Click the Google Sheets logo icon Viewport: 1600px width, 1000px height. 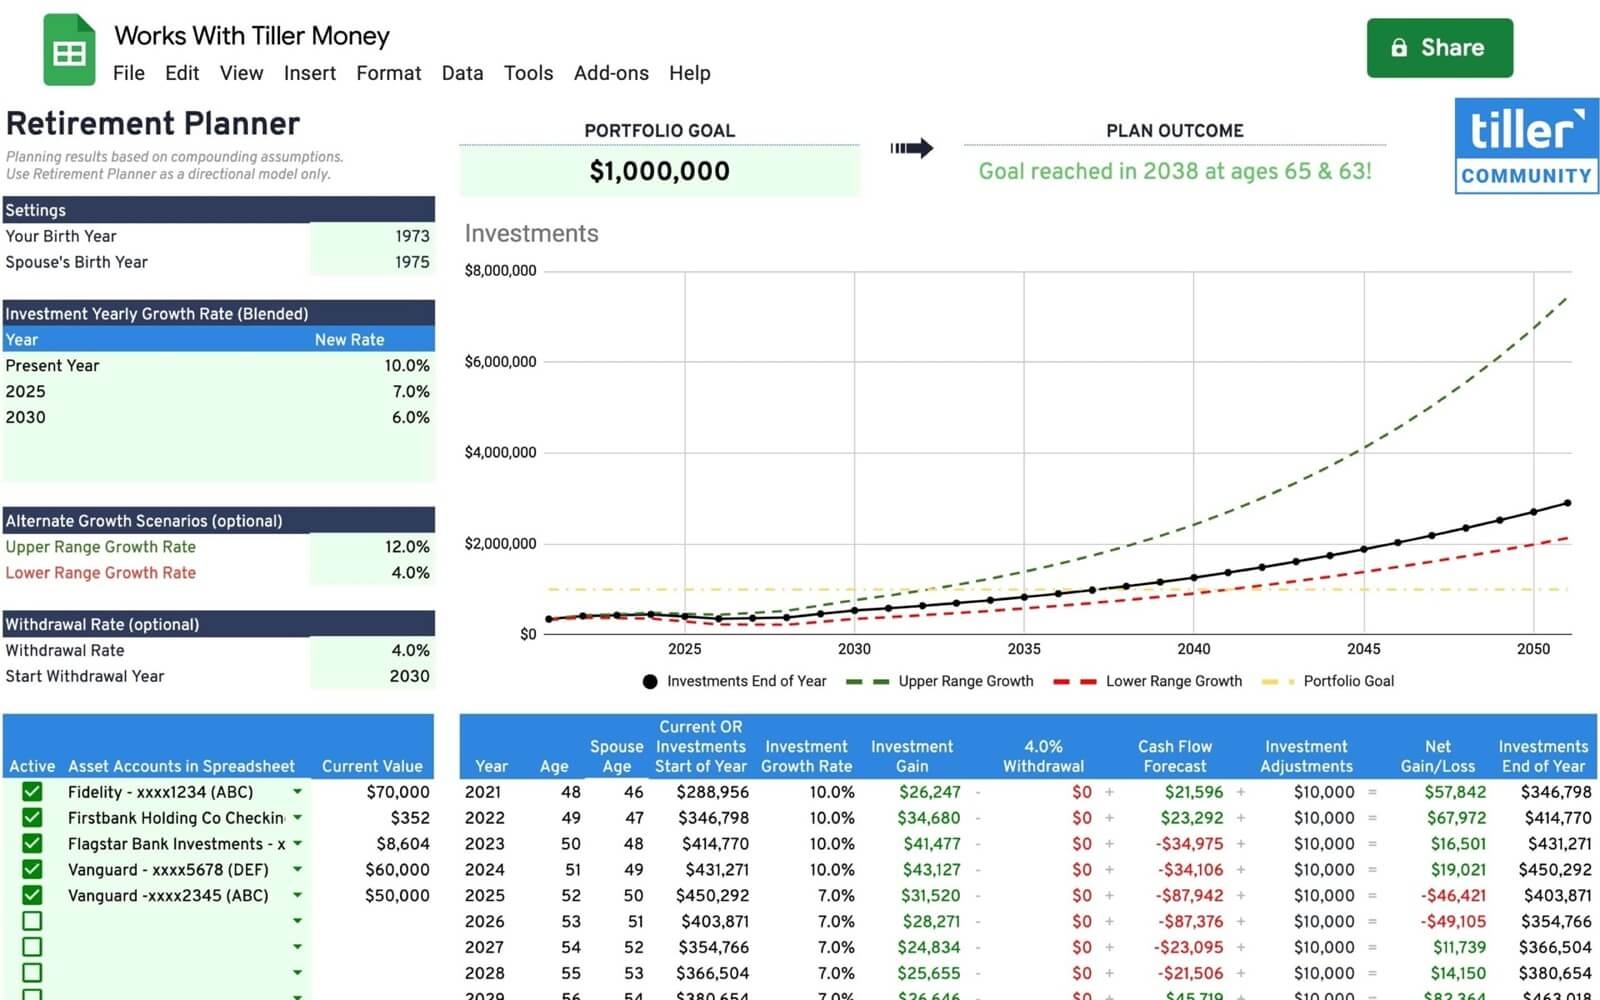click(x=68, y=50)
